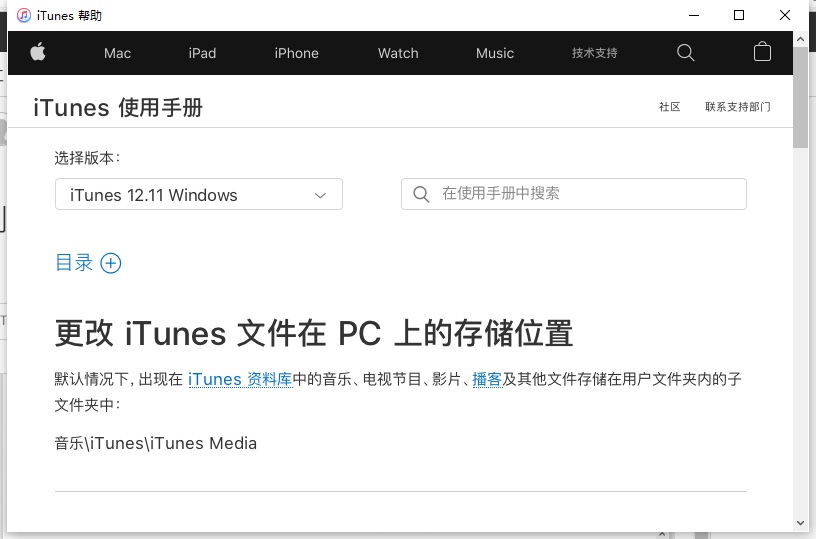Expand the 目录 plus circle icon
816x539 pixels.
(110, 263)
